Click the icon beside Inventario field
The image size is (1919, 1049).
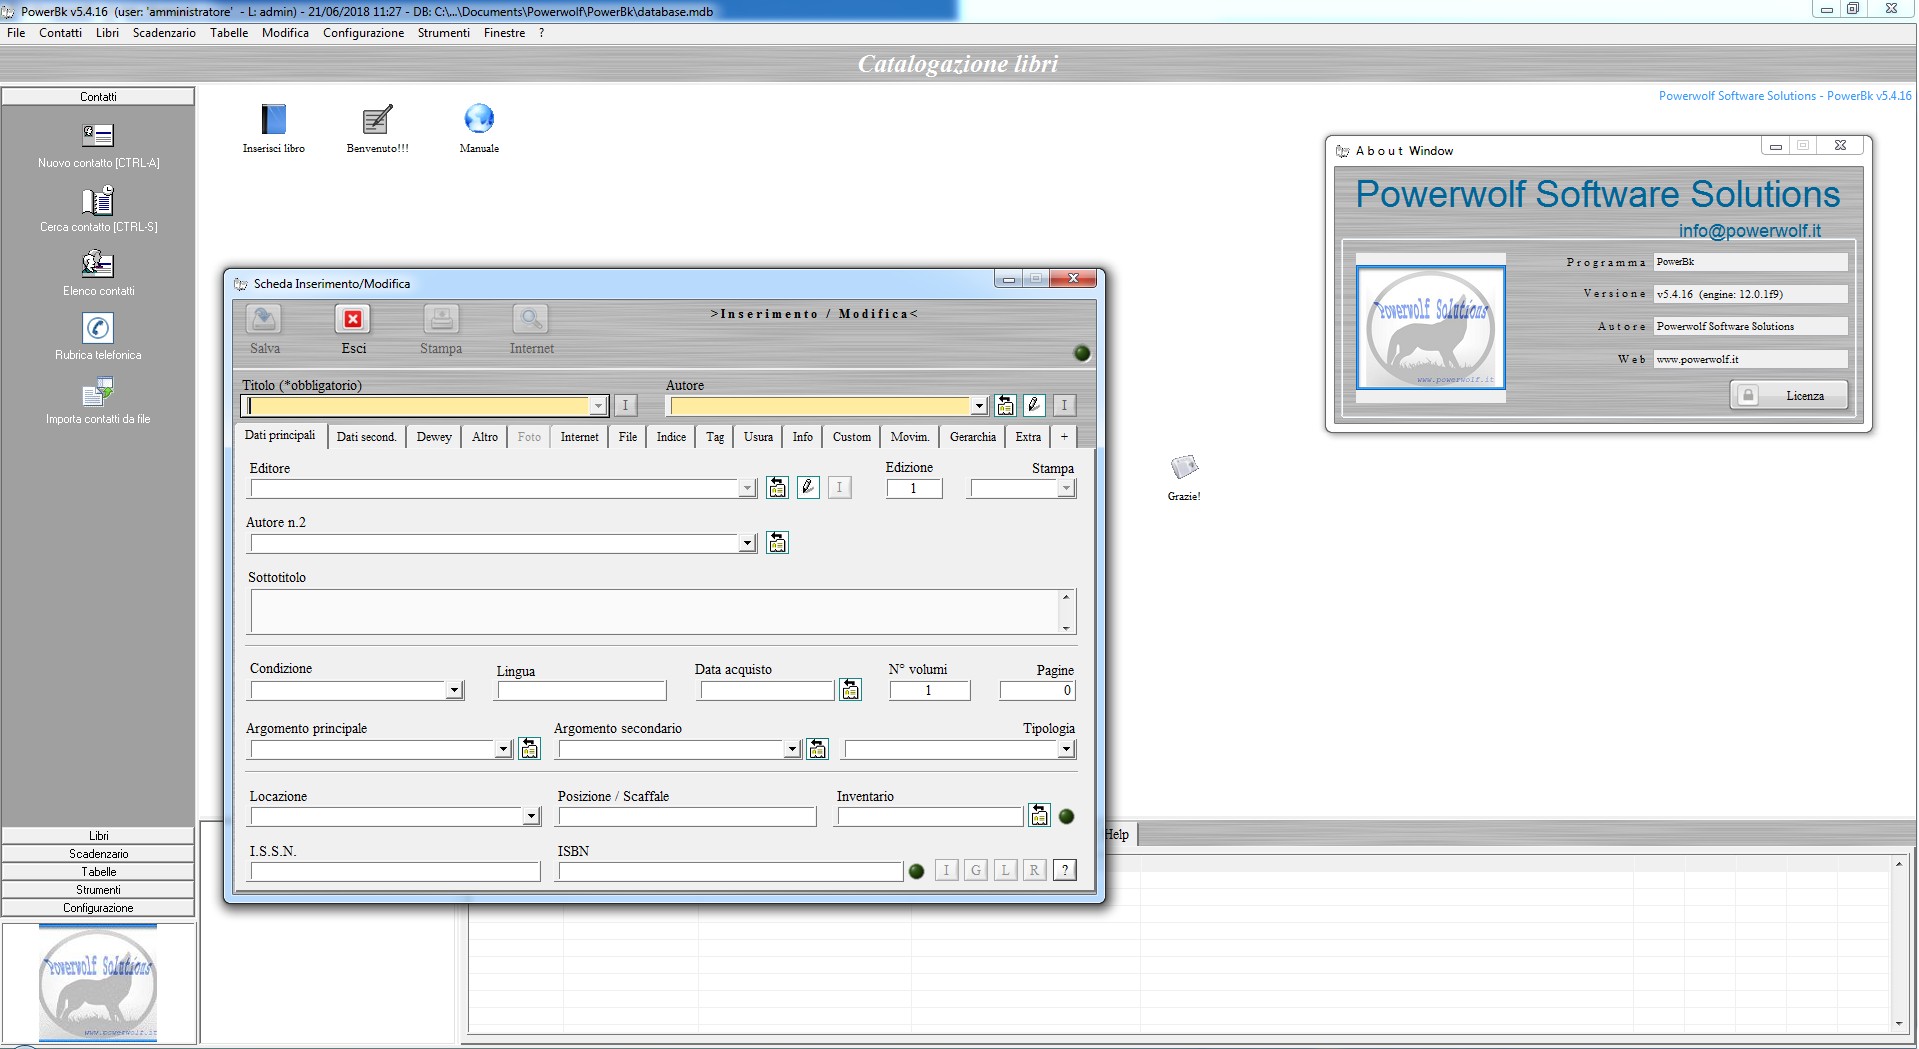[1039, 816]
